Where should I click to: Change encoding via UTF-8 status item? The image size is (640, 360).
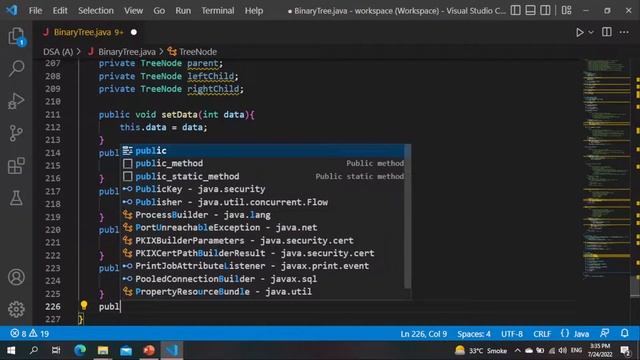(512, 334)
